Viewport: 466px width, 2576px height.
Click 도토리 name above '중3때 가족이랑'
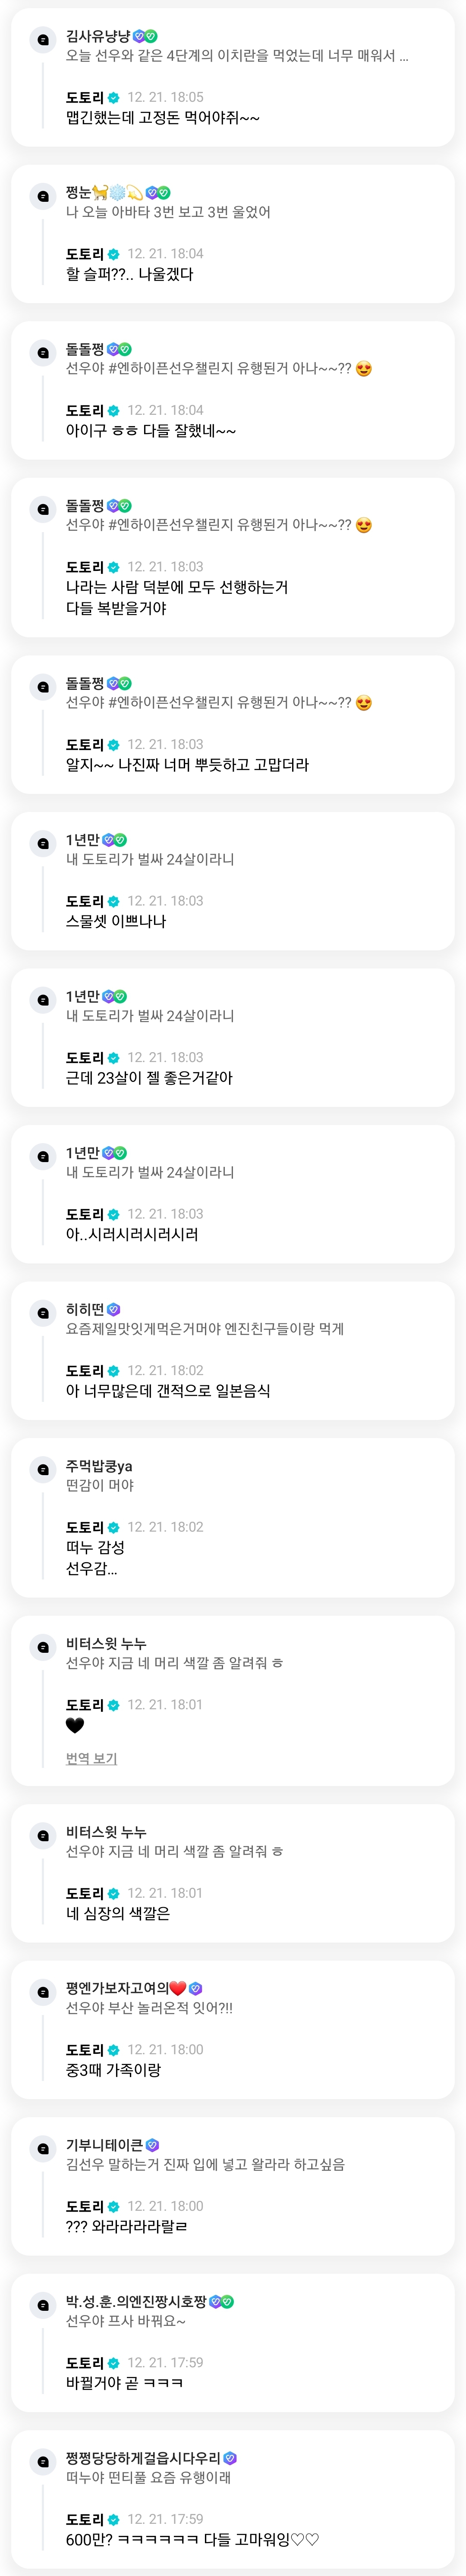pos(84,2050)
